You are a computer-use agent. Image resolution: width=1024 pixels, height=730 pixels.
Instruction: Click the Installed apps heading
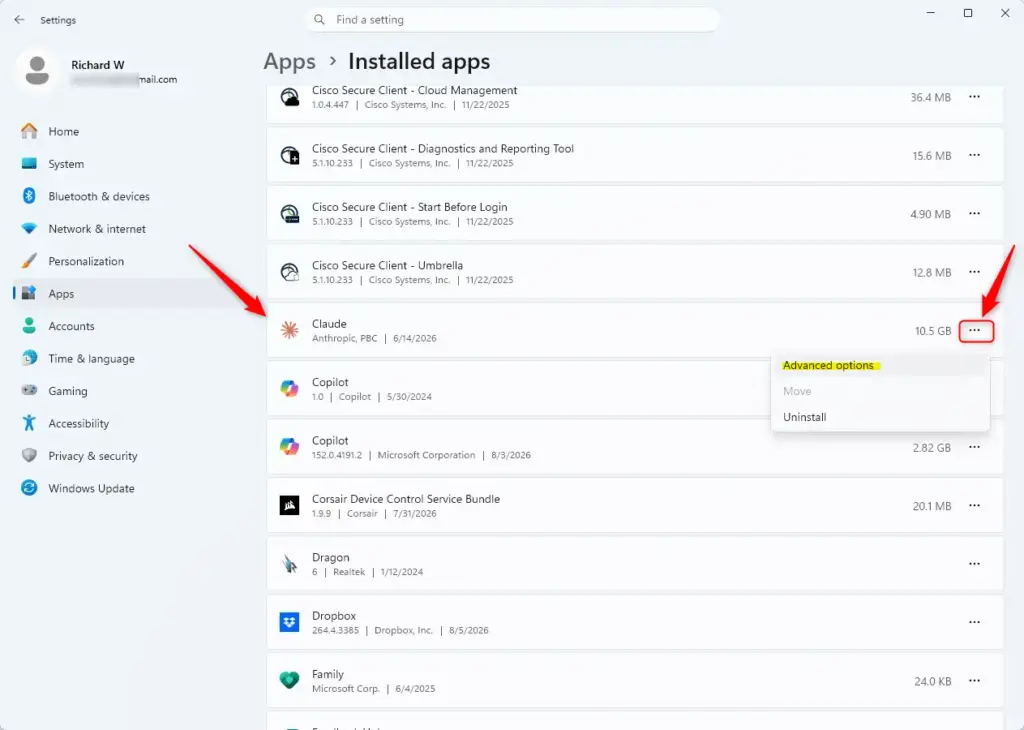click(x=419, y=61)
